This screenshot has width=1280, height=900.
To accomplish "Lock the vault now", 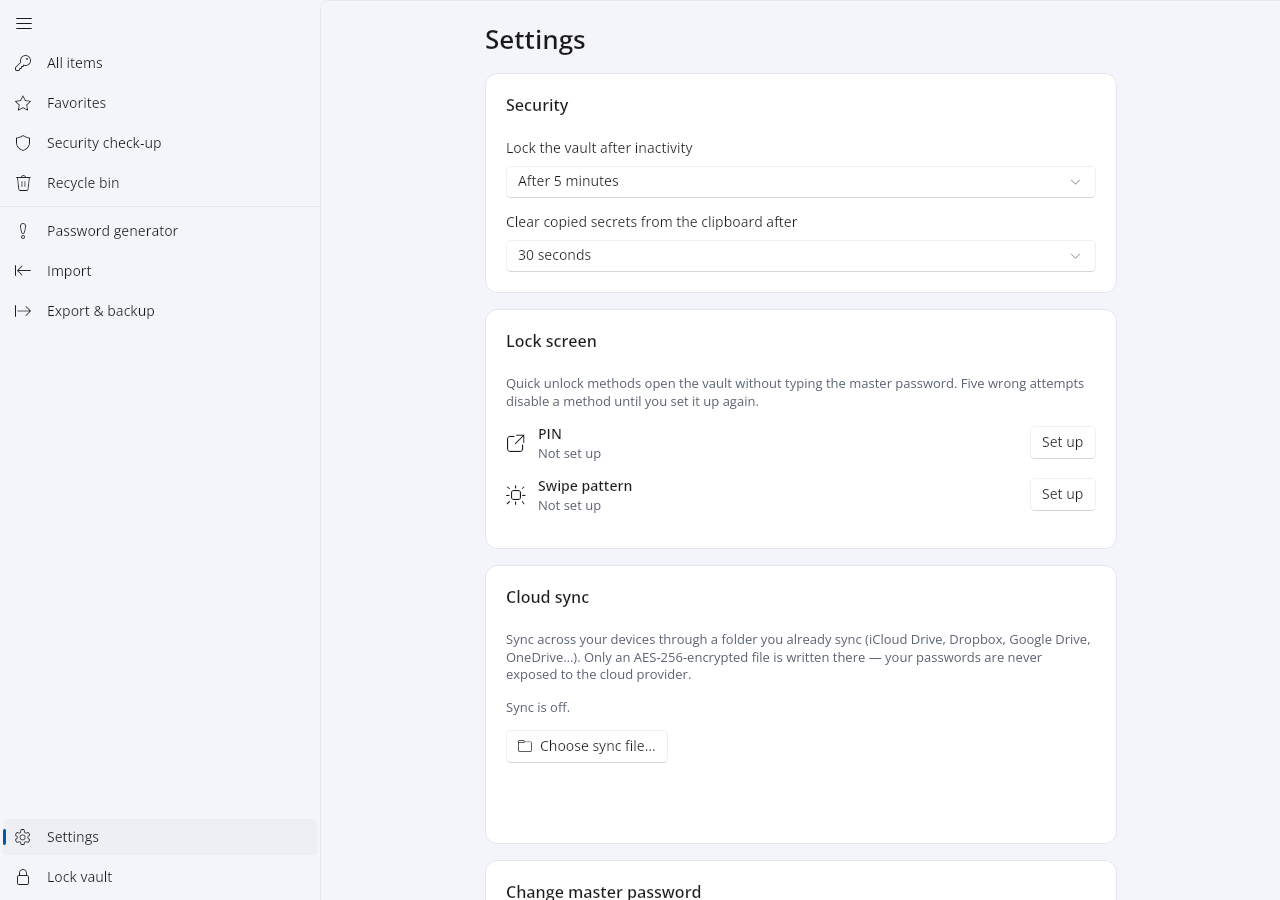I will click(160, 877).
